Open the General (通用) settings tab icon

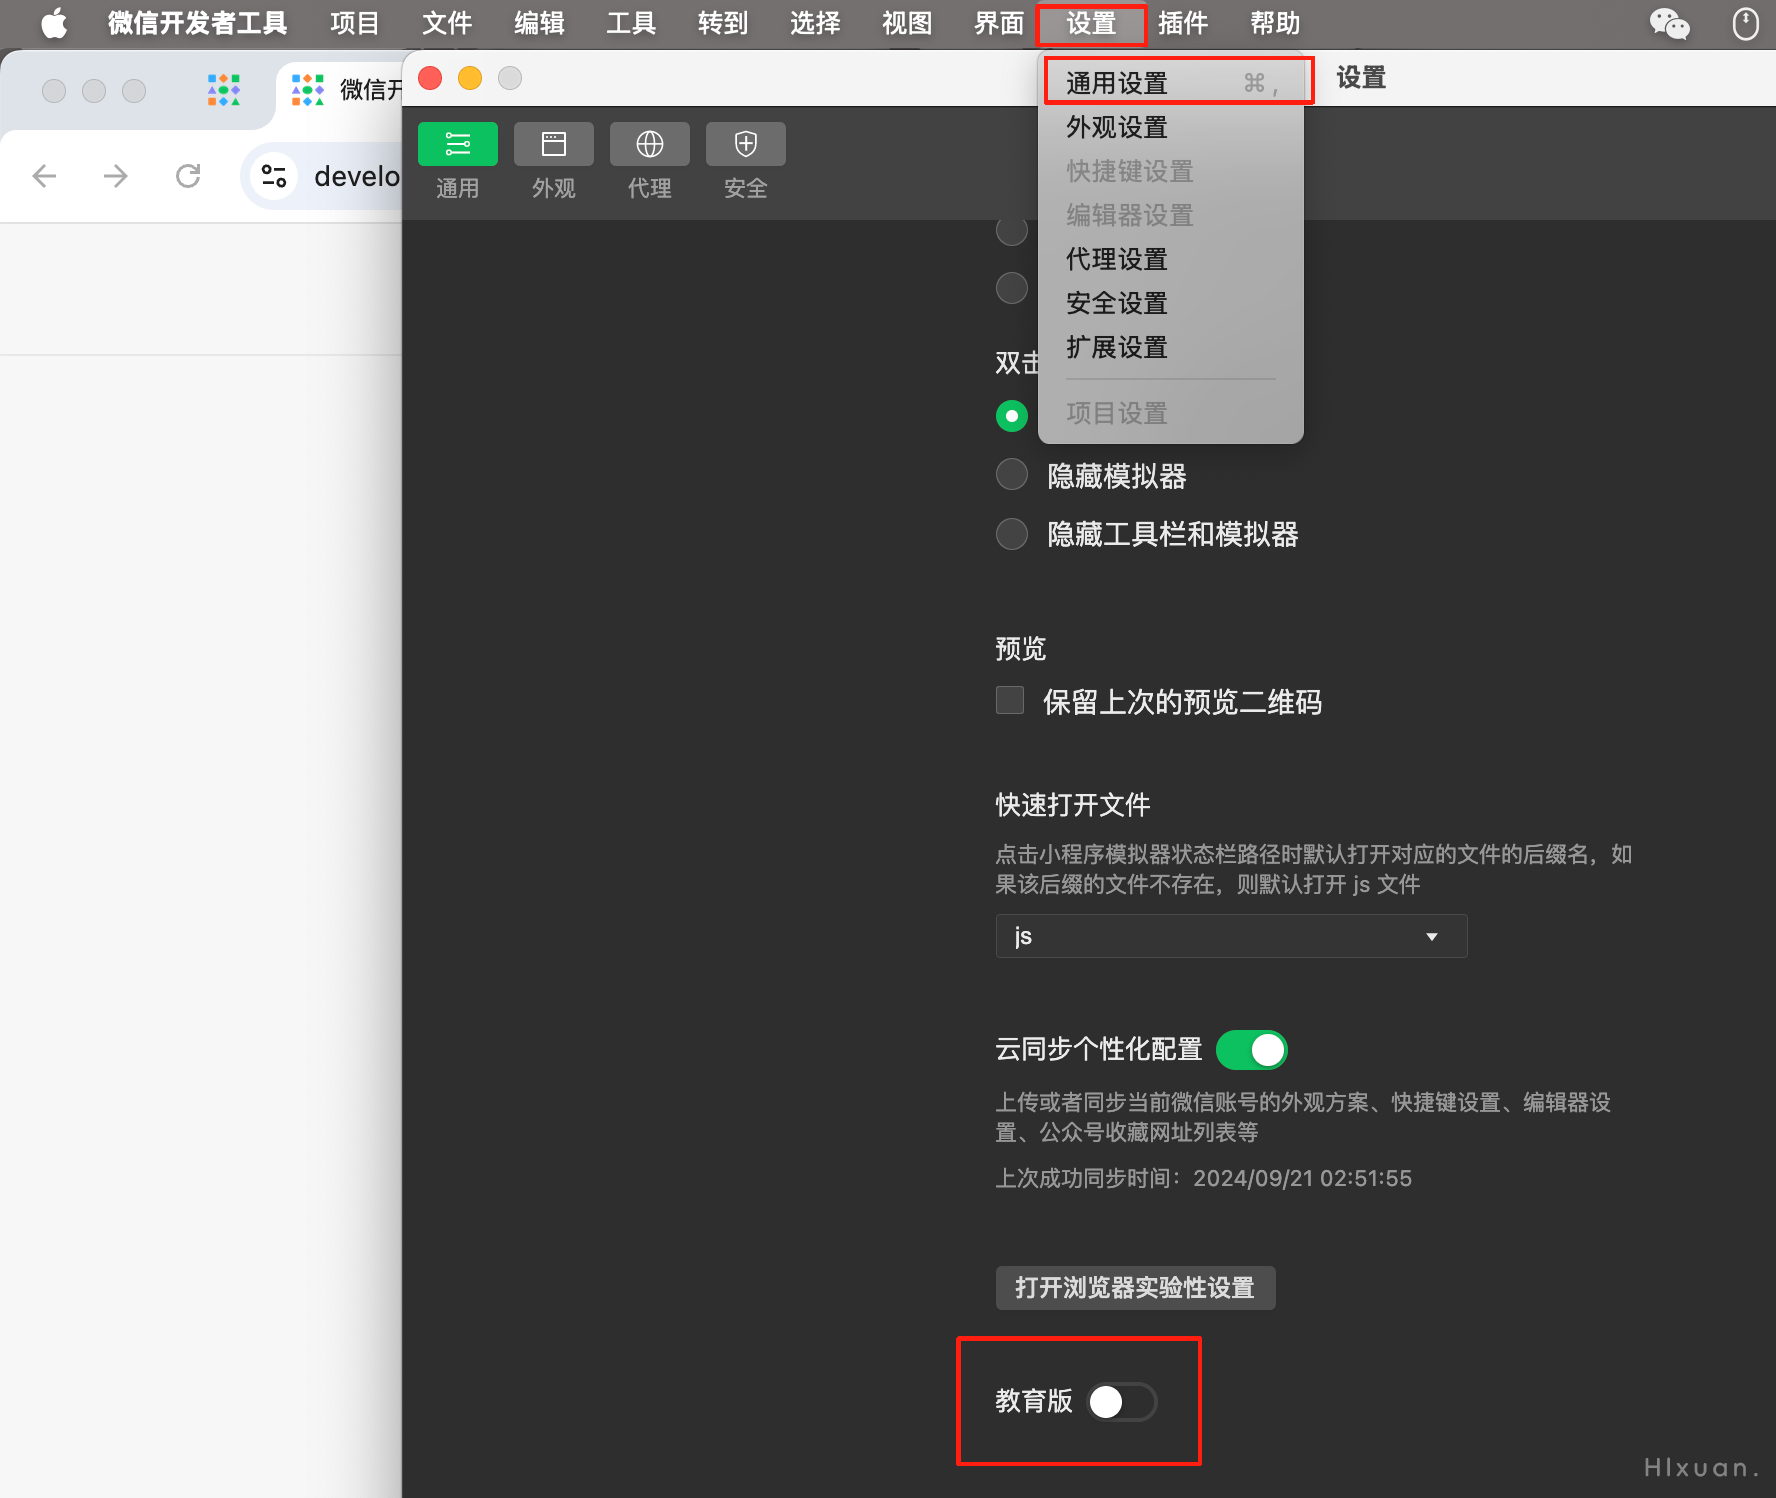458,144
